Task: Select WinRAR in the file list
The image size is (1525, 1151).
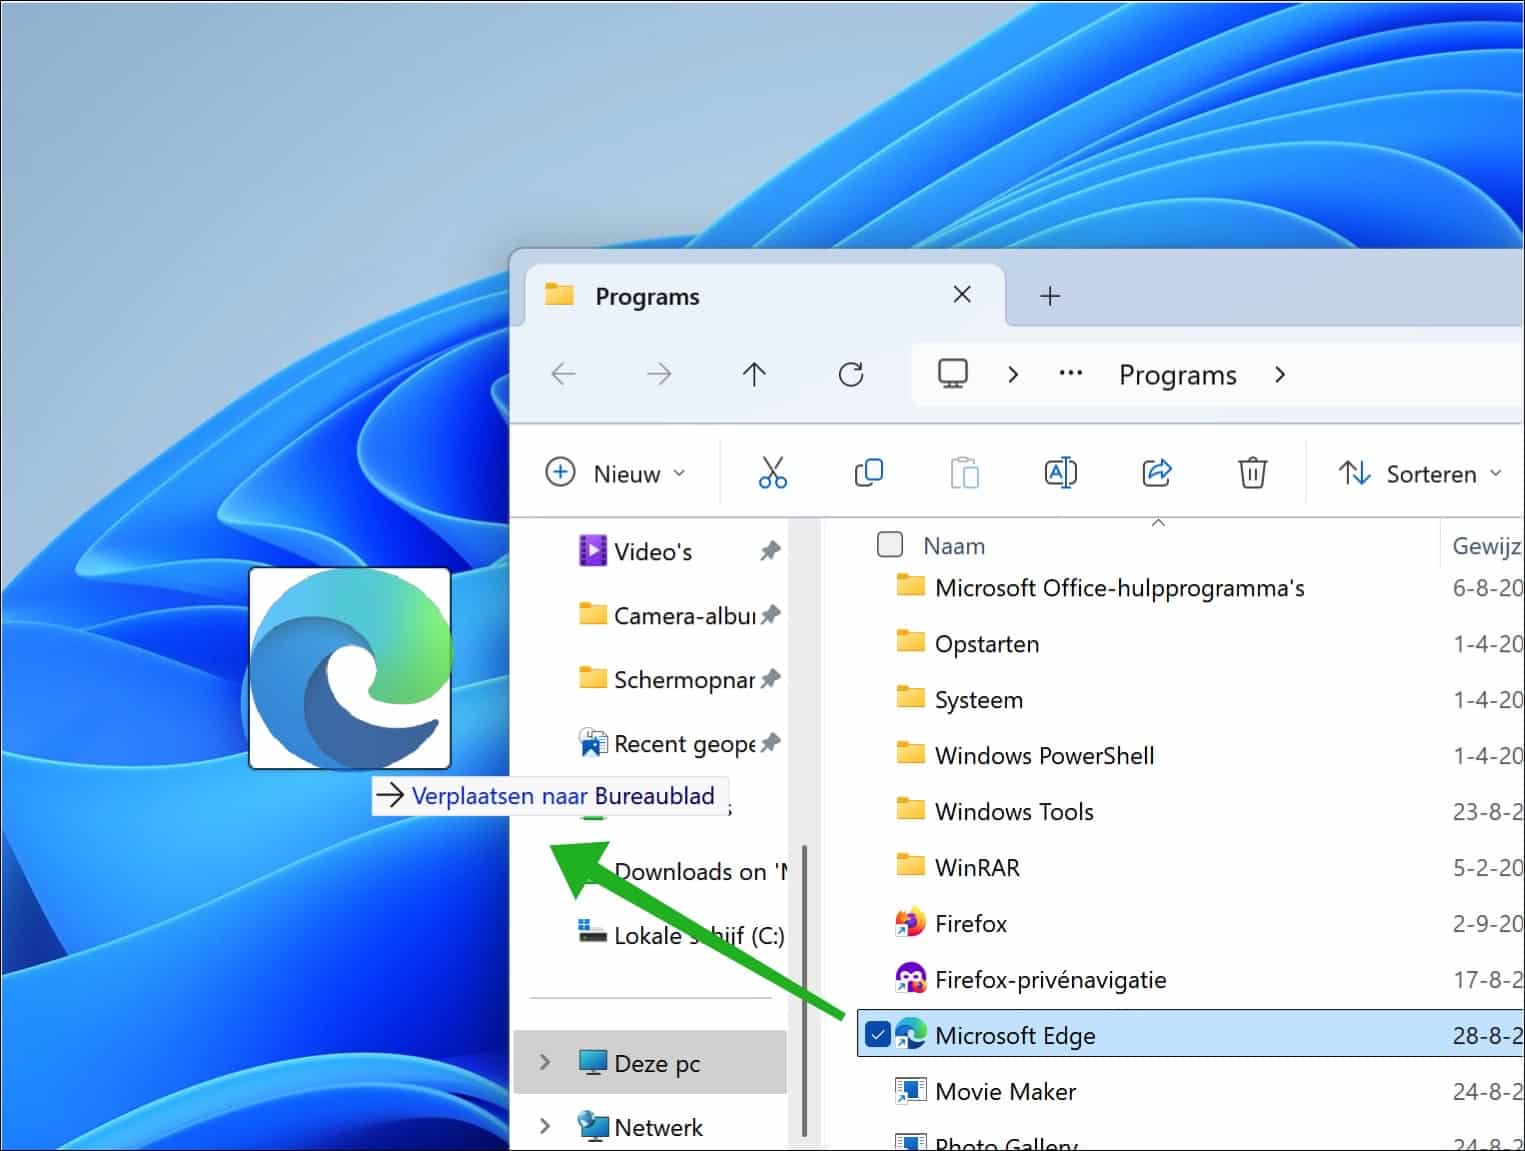Action: tap(977, 866)
